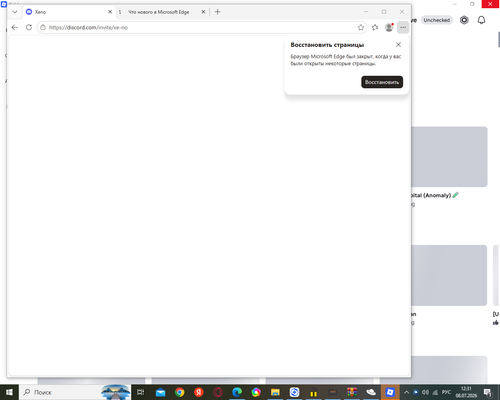Open the taskbar clock showing 12:31

[x=466, y=392]
